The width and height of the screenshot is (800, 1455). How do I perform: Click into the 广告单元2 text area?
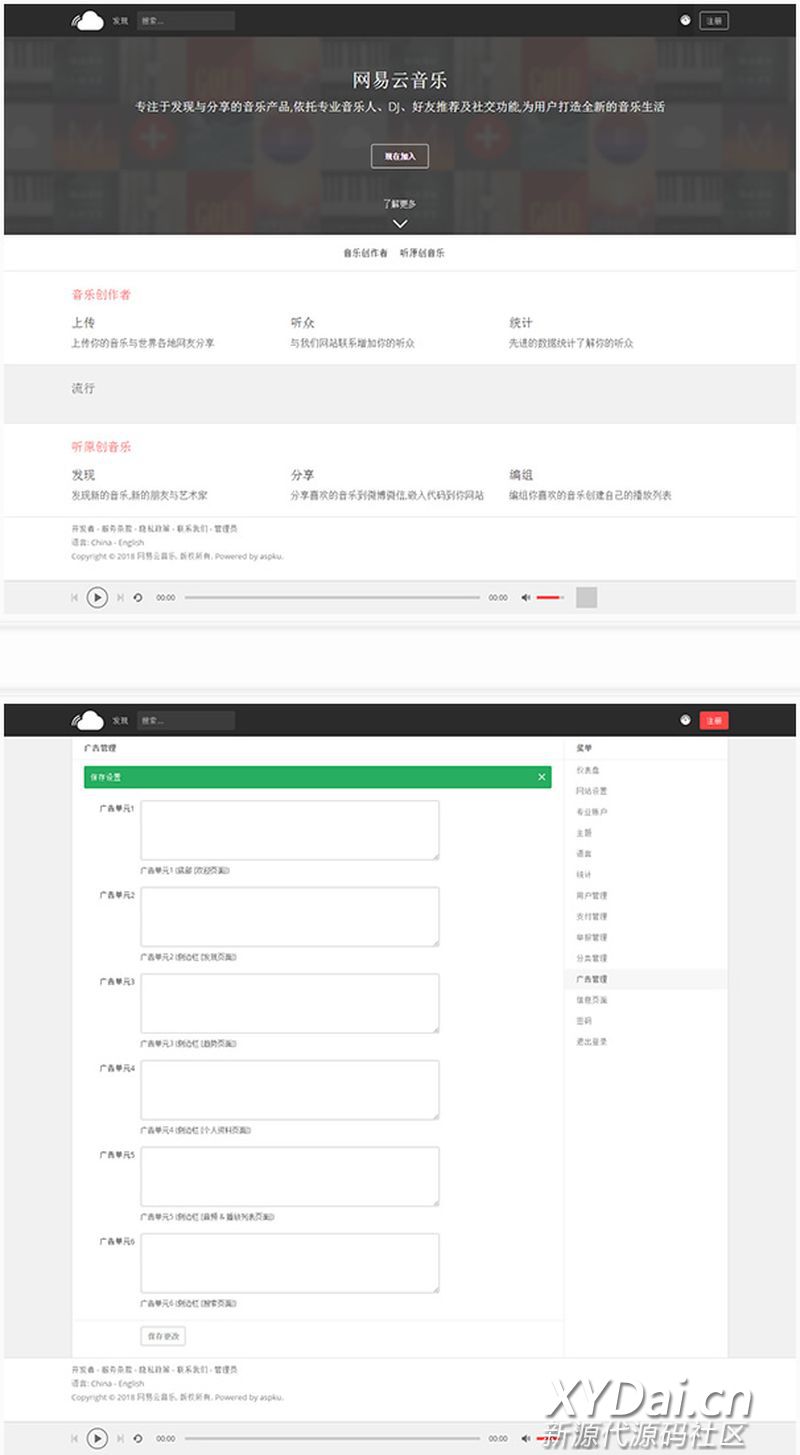(x=290, y=916)
